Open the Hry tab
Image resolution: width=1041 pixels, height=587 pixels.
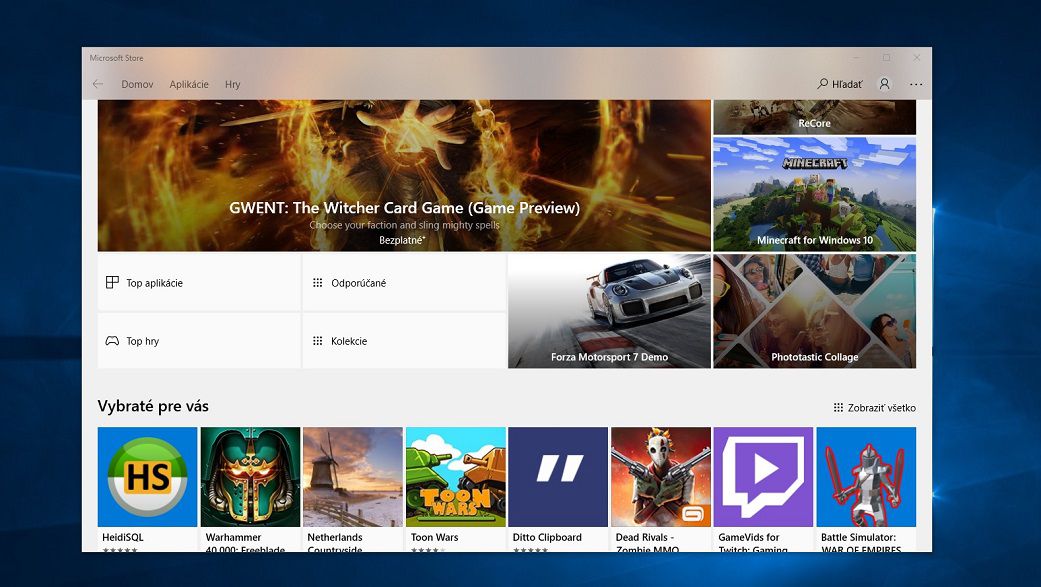tap(232, 84)
